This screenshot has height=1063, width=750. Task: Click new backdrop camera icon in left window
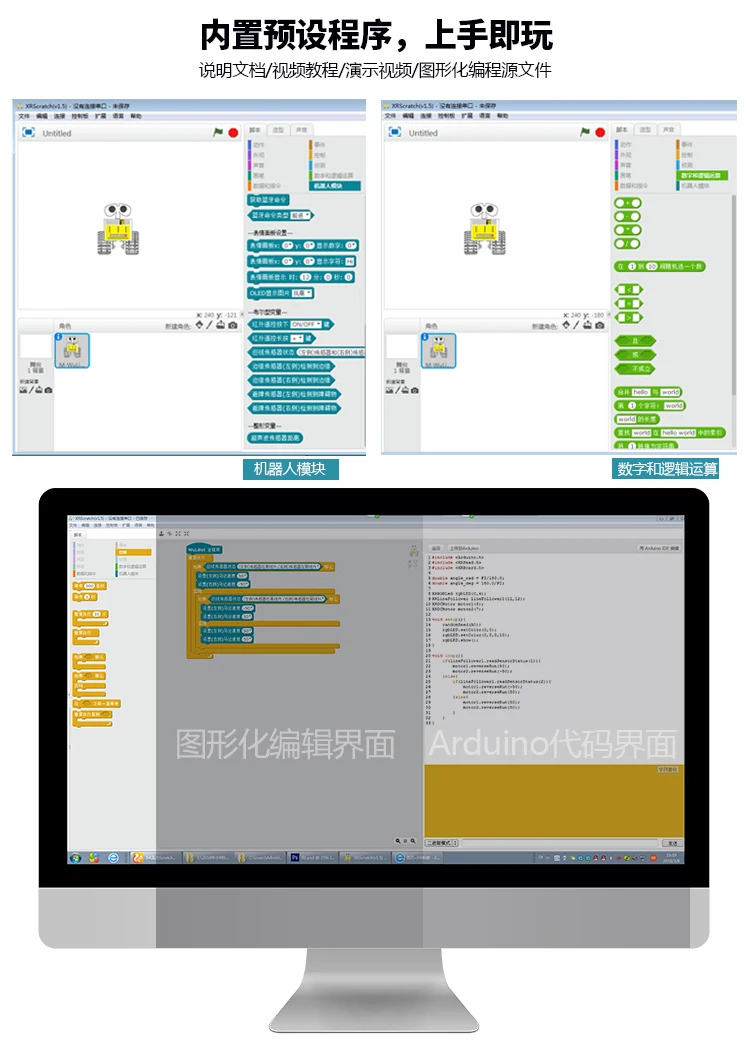[x=48, y=390]
